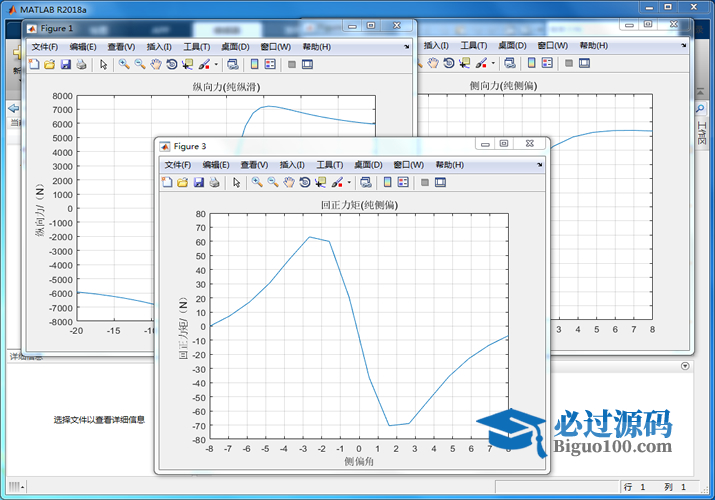This screenshot has width=715, height=500.
Task: Click New Figure icon in Figure 3 toolbar
Action: [x=167, y=182]
